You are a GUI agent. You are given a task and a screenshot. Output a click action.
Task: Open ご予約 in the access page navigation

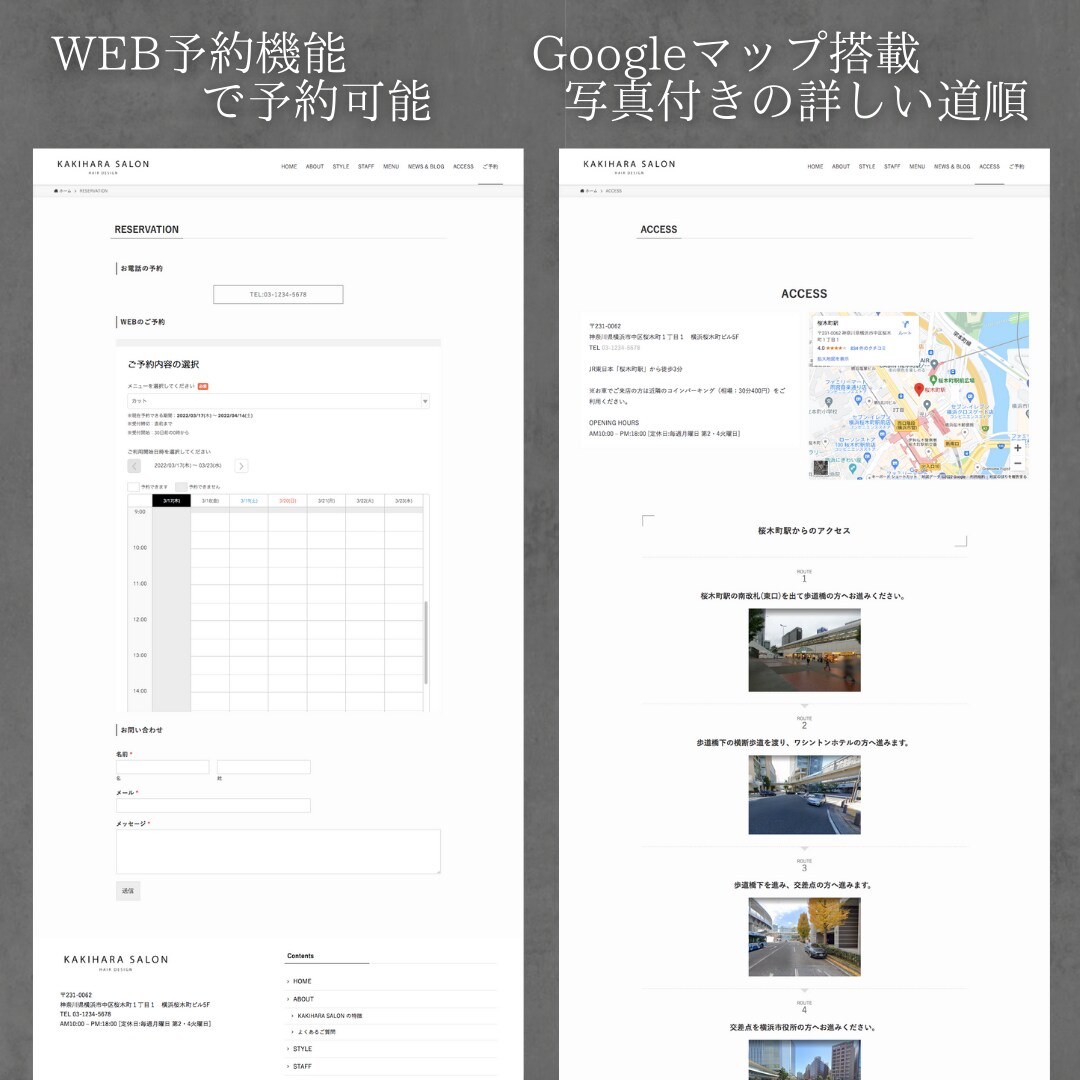1017,167
